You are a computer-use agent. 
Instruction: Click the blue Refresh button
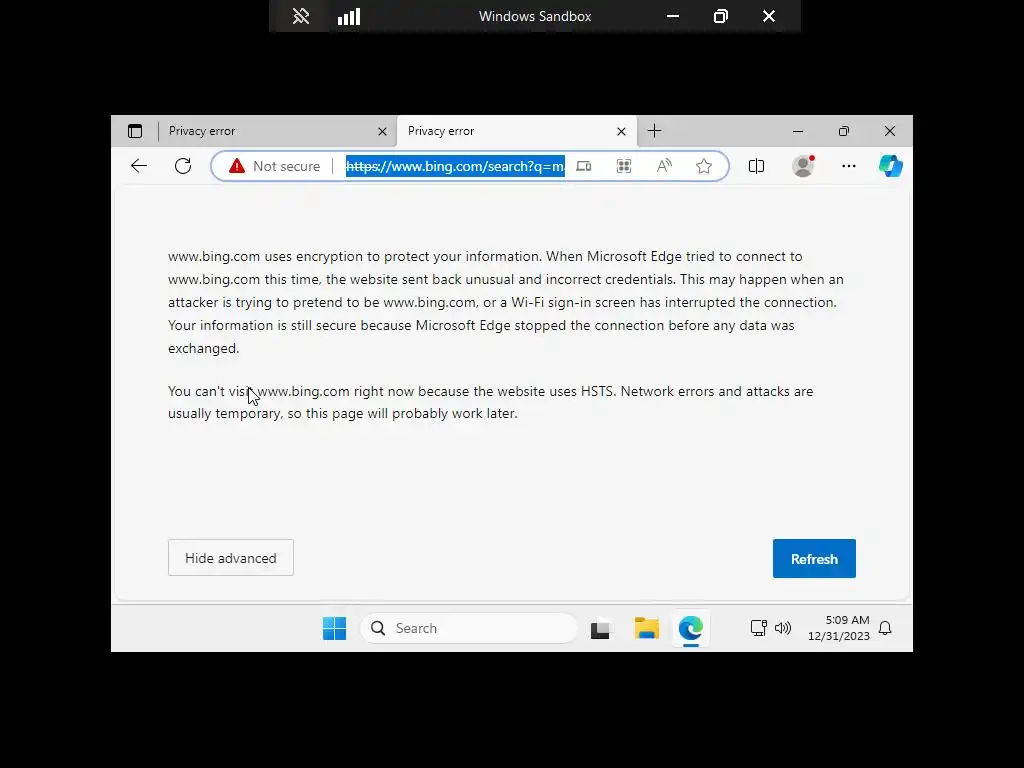coord(814,558)
